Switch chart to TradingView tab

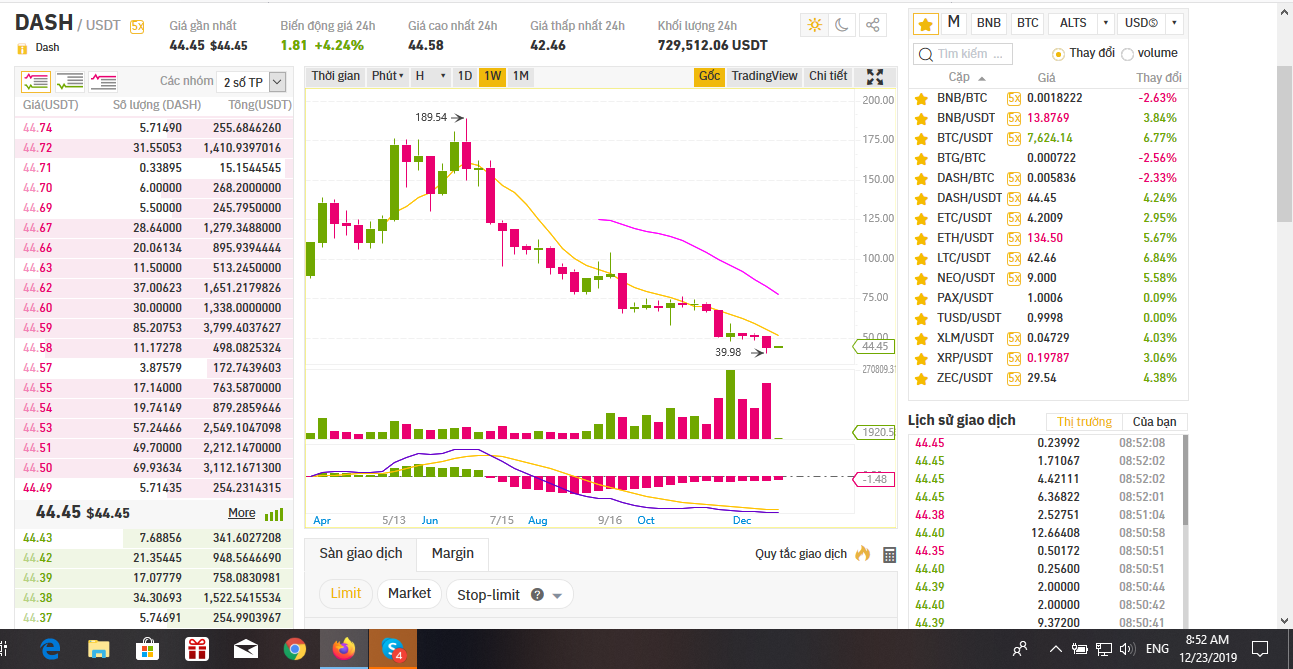tap(764, 76)
